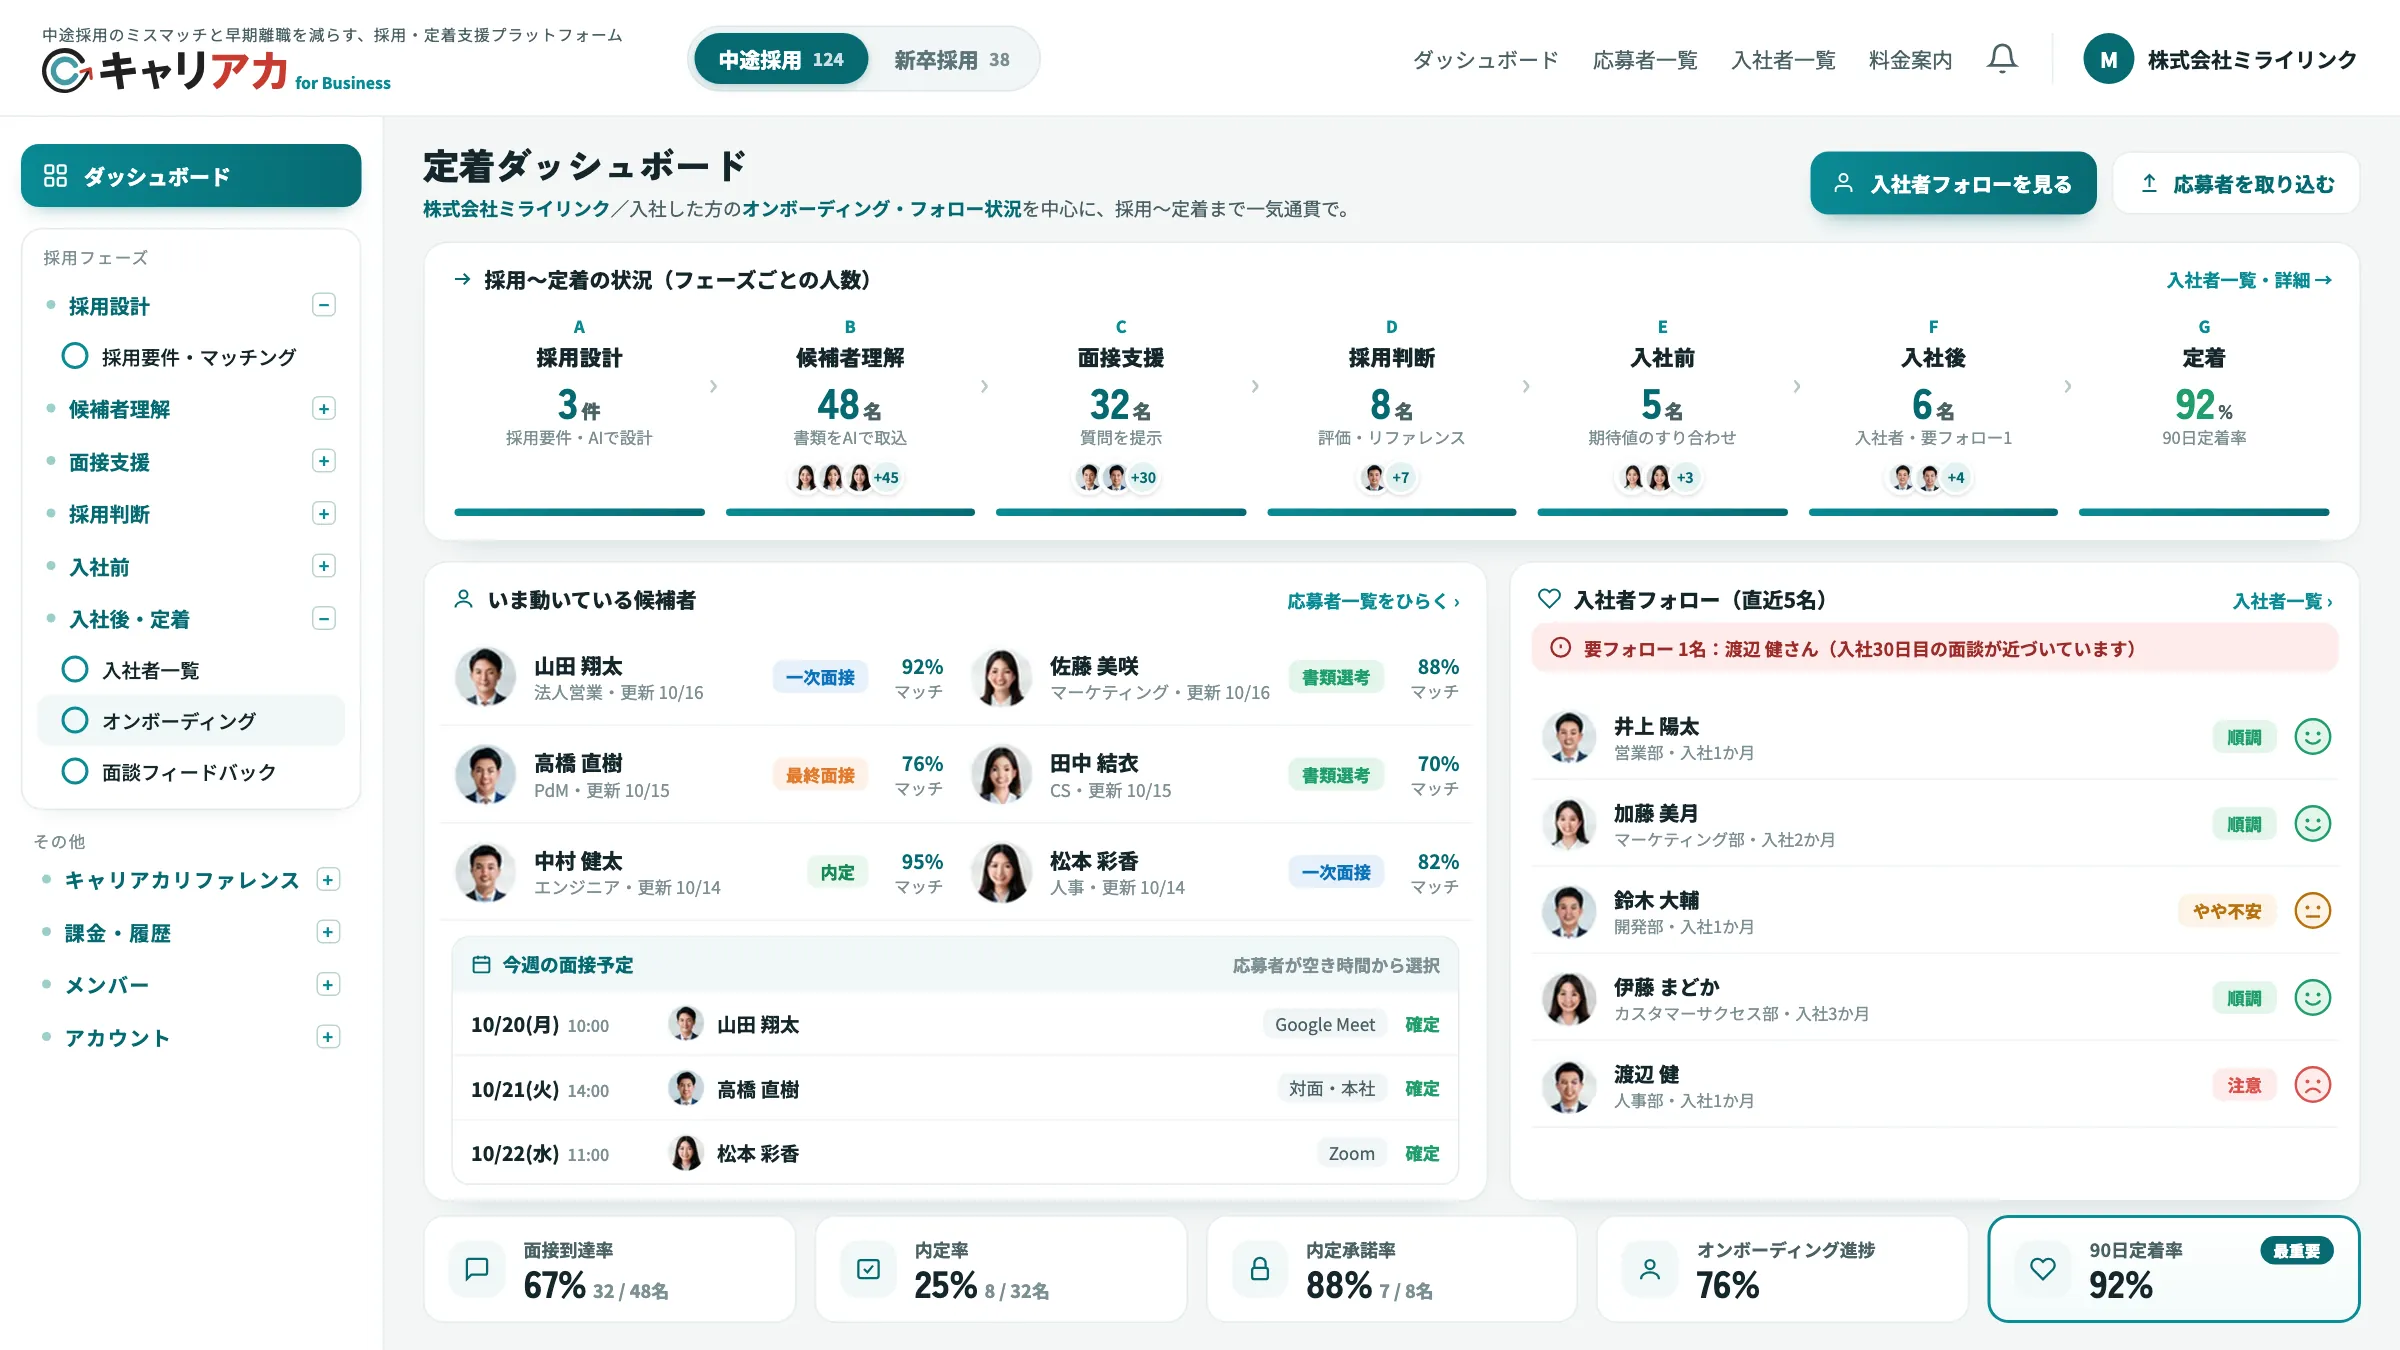
Task: Click the ダッシュボード sidebar button
Action: [191, 176]
